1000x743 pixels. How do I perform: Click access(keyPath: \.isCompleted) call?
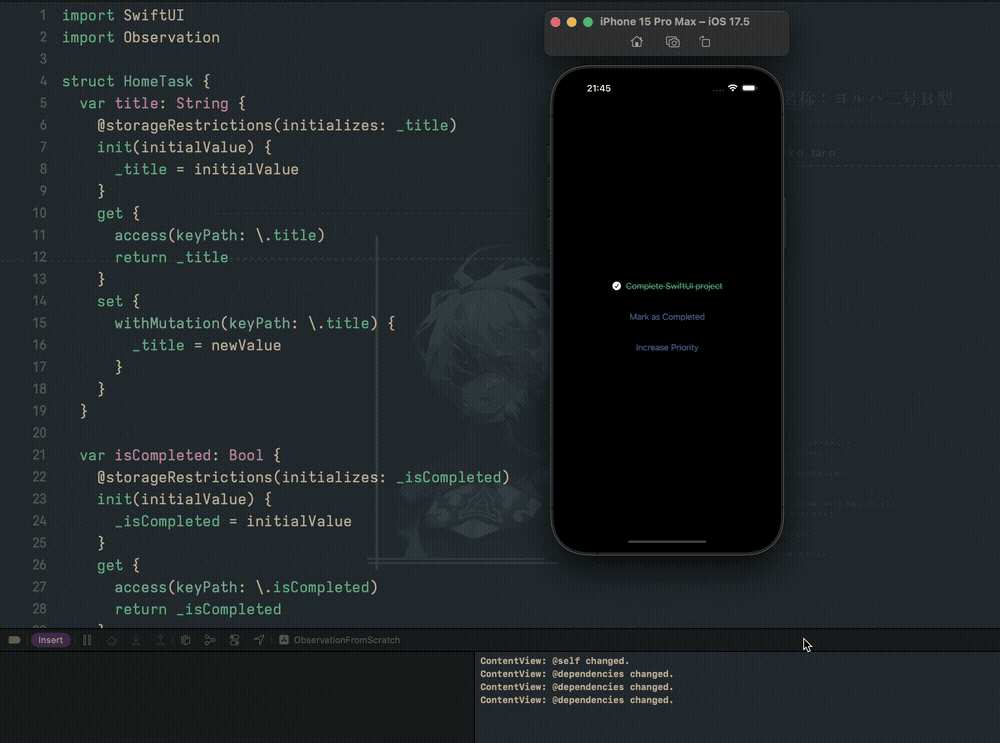pos(246,587)
